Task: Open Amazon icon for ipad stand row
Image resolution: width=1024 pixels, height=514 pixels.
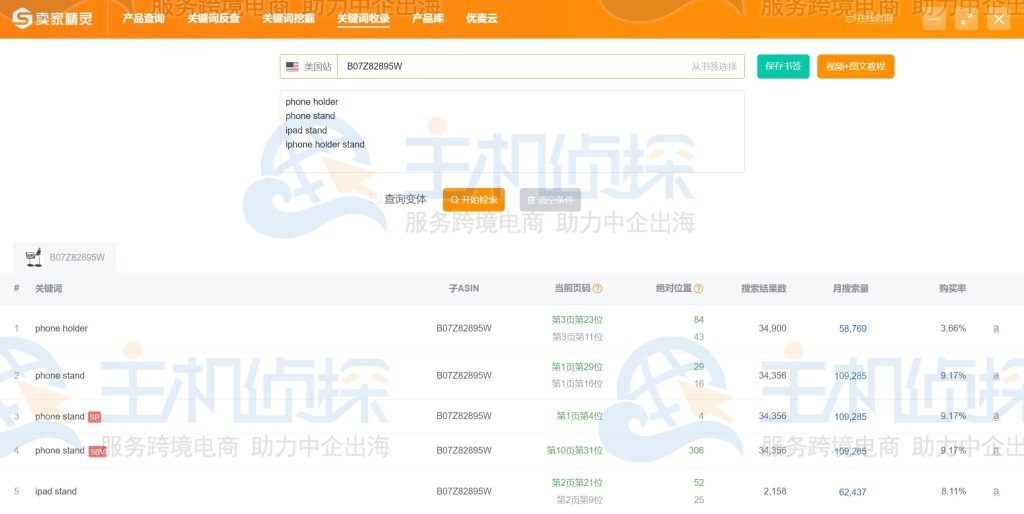Action: (x=995, y=491)
